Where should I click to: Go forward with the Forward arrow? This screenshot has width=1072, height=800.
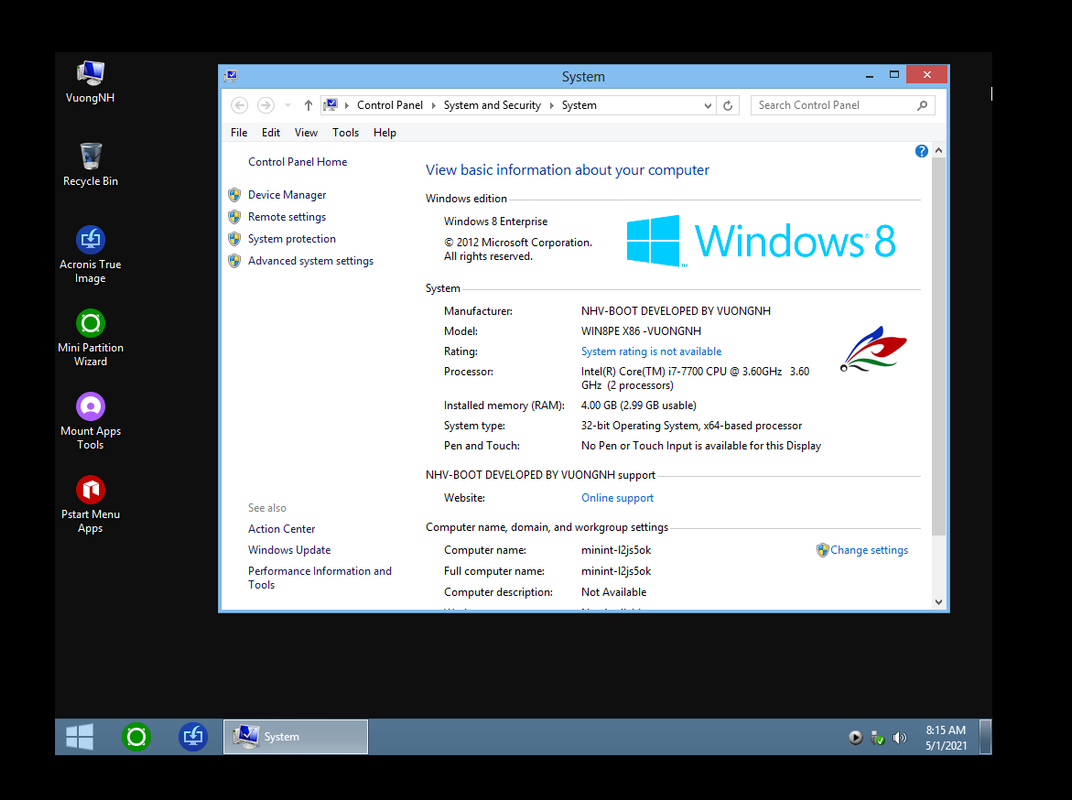click(265, 105)
